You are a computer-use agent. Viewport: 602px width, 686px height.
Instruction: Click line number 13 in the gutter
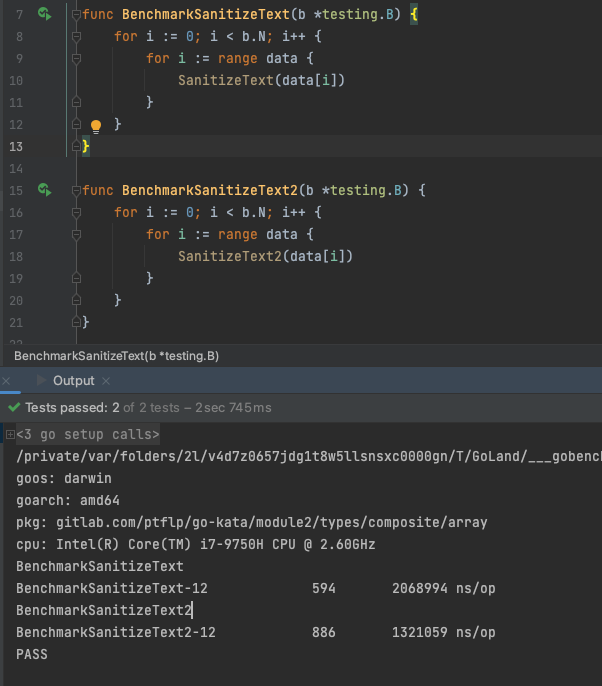click(16, 147)
